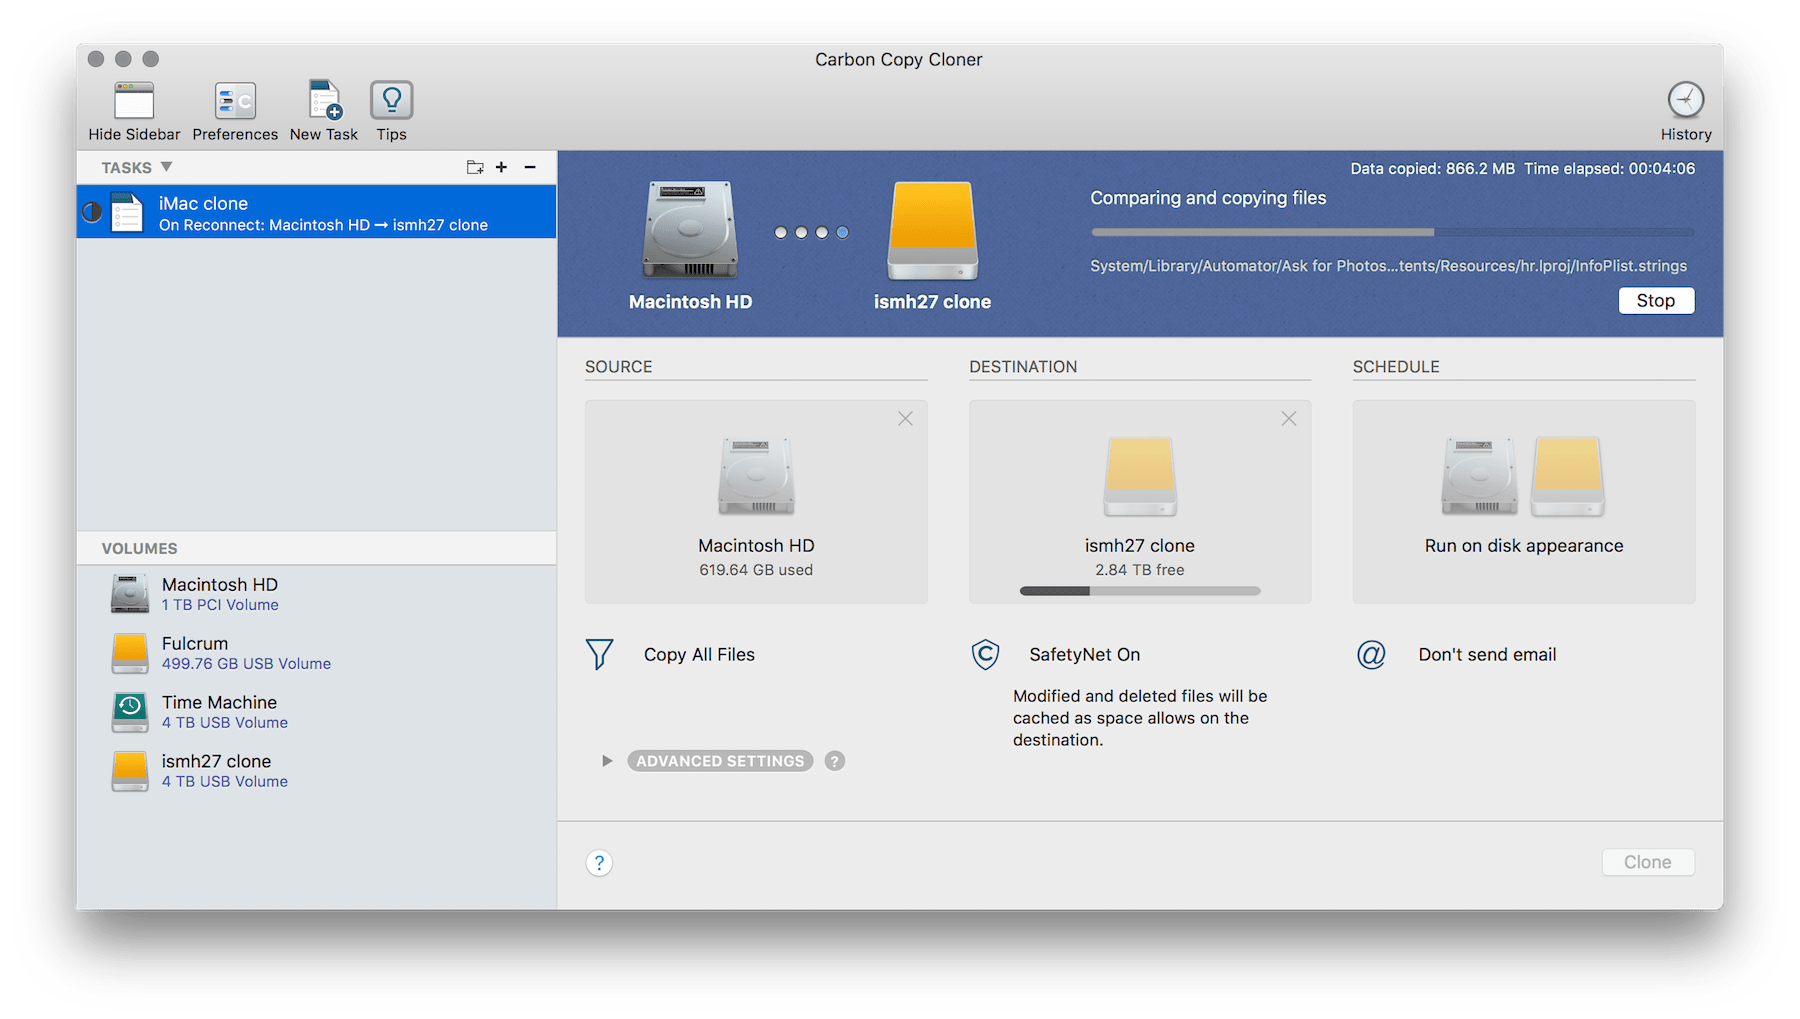Open the Tips lightbulb icon
This screenshot has width=1800, height=1019.
(391, 100)
